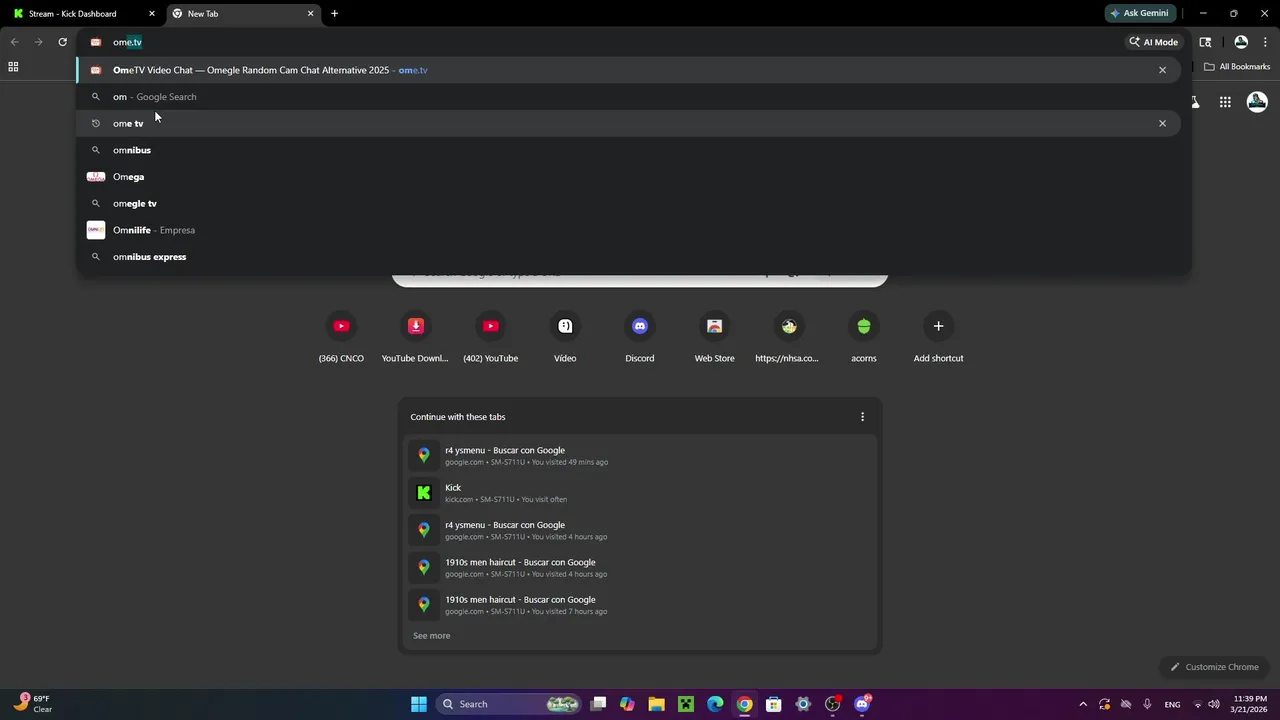Select the 'Omega' suggestion
This screenshot has height=720, width=1280.
point(628,177)
